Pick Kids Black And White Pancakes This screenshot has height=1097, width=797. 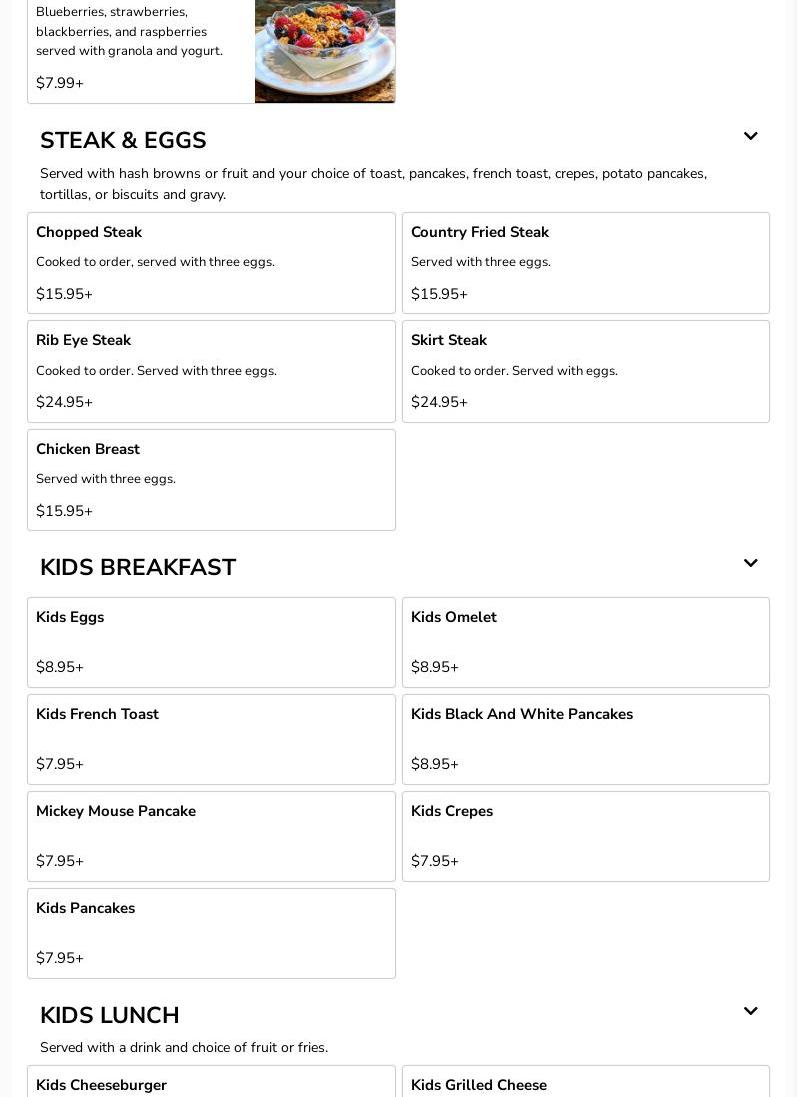click(585, 739)
